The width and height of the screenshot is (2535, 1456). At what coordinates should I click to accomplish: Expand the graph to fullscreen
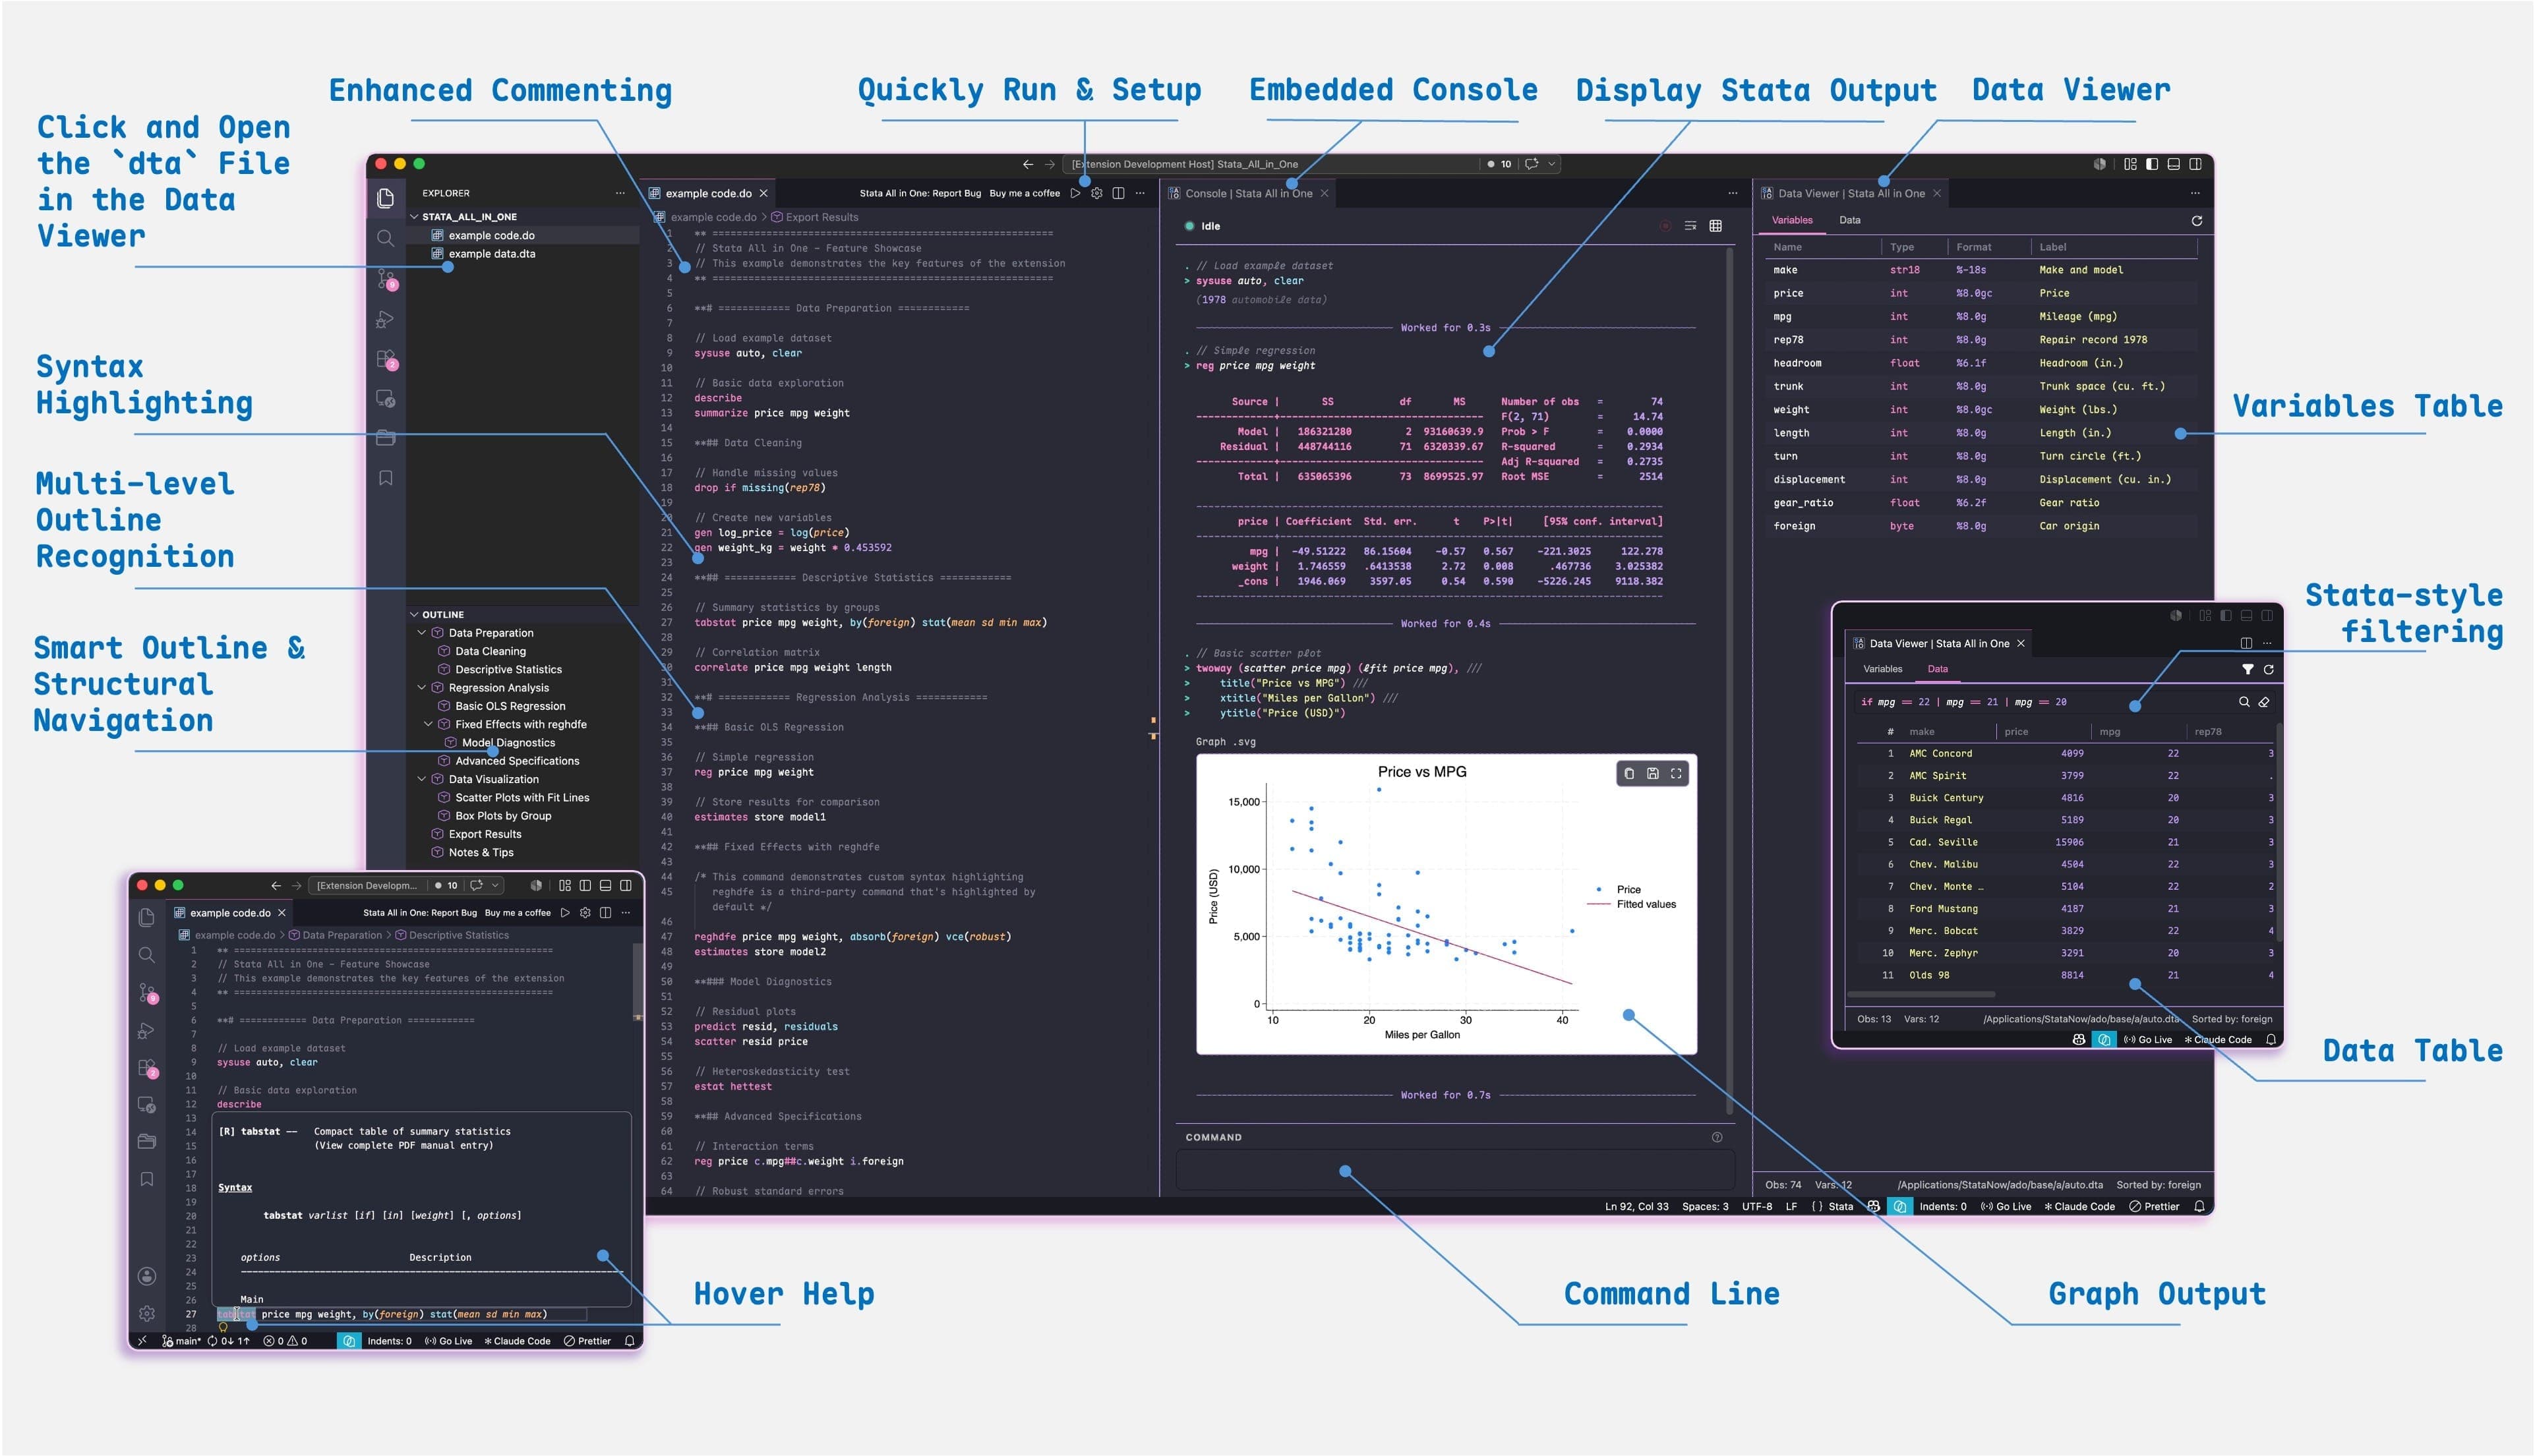click(1676, 773)
